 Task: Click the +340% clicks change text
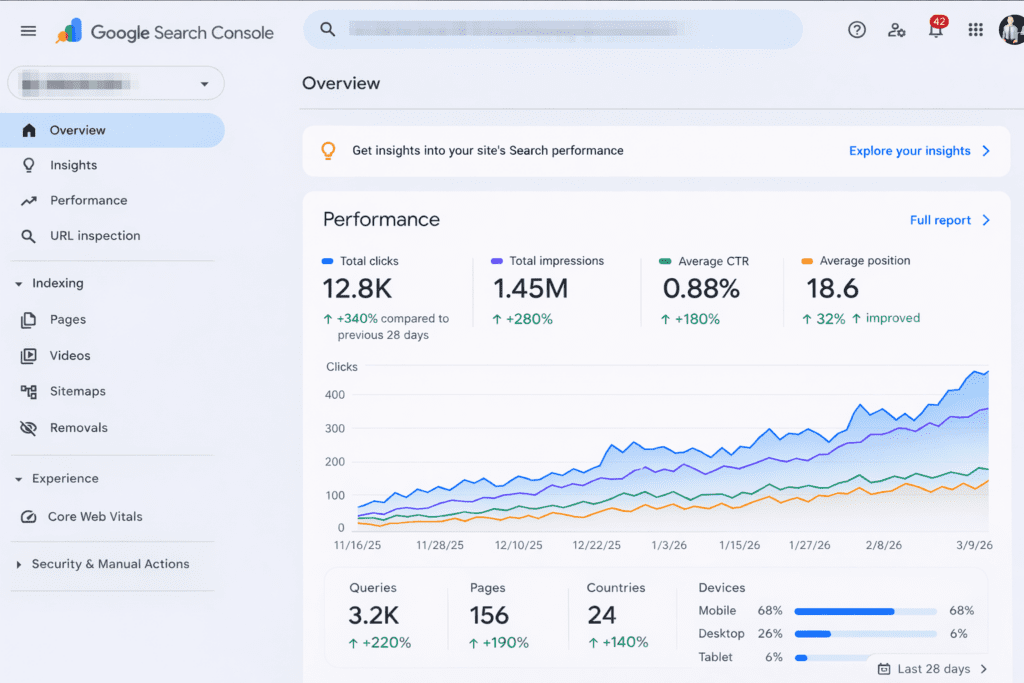point(357,319)
